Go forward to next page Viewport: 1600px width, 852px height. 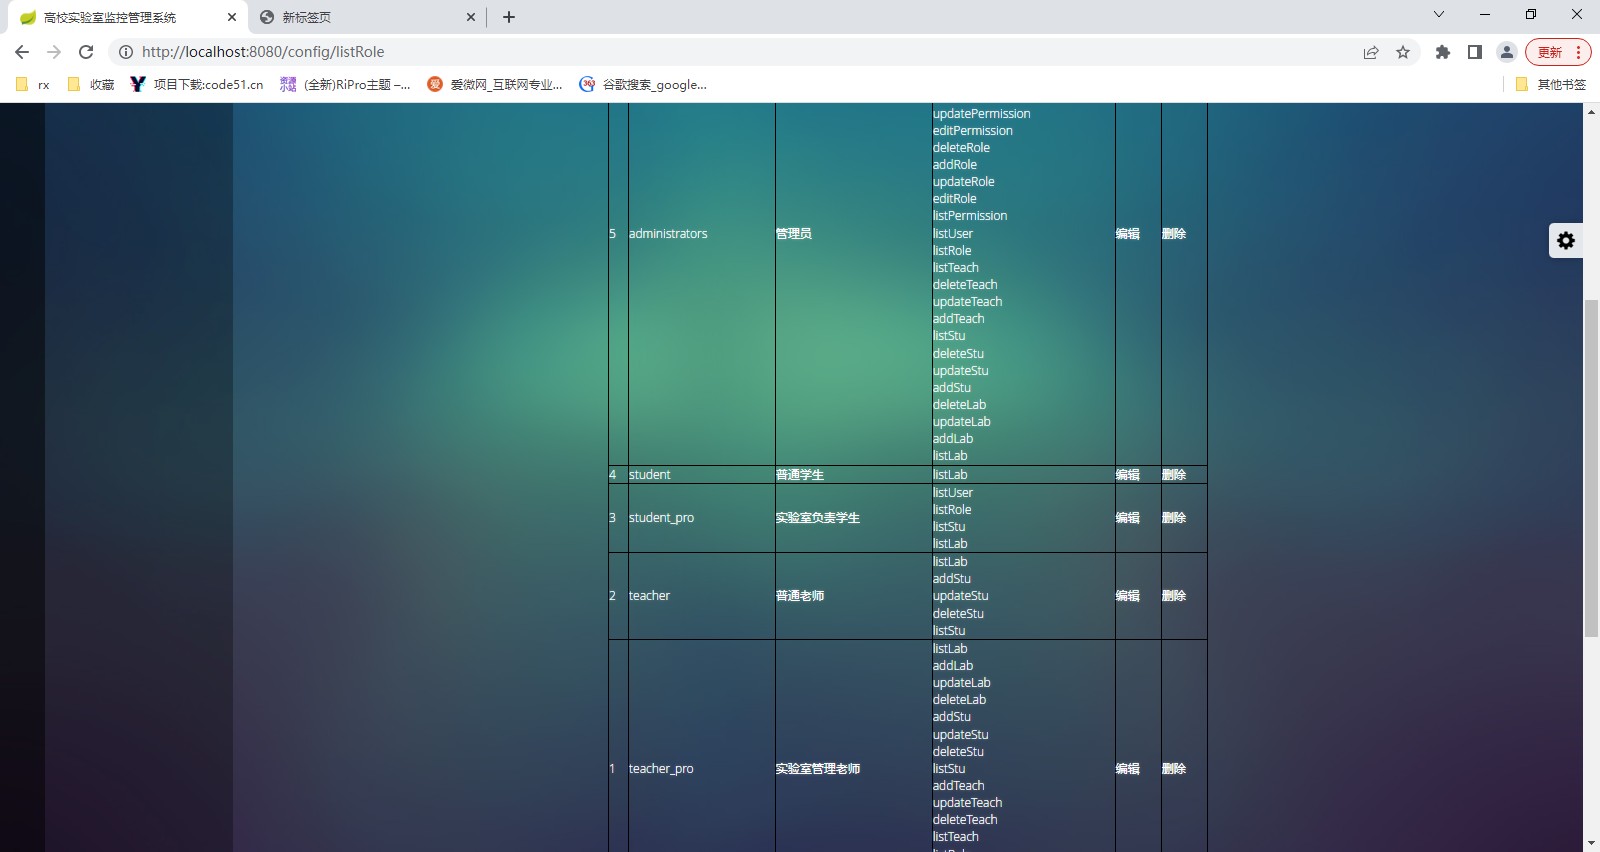click(x=54, y=52)
